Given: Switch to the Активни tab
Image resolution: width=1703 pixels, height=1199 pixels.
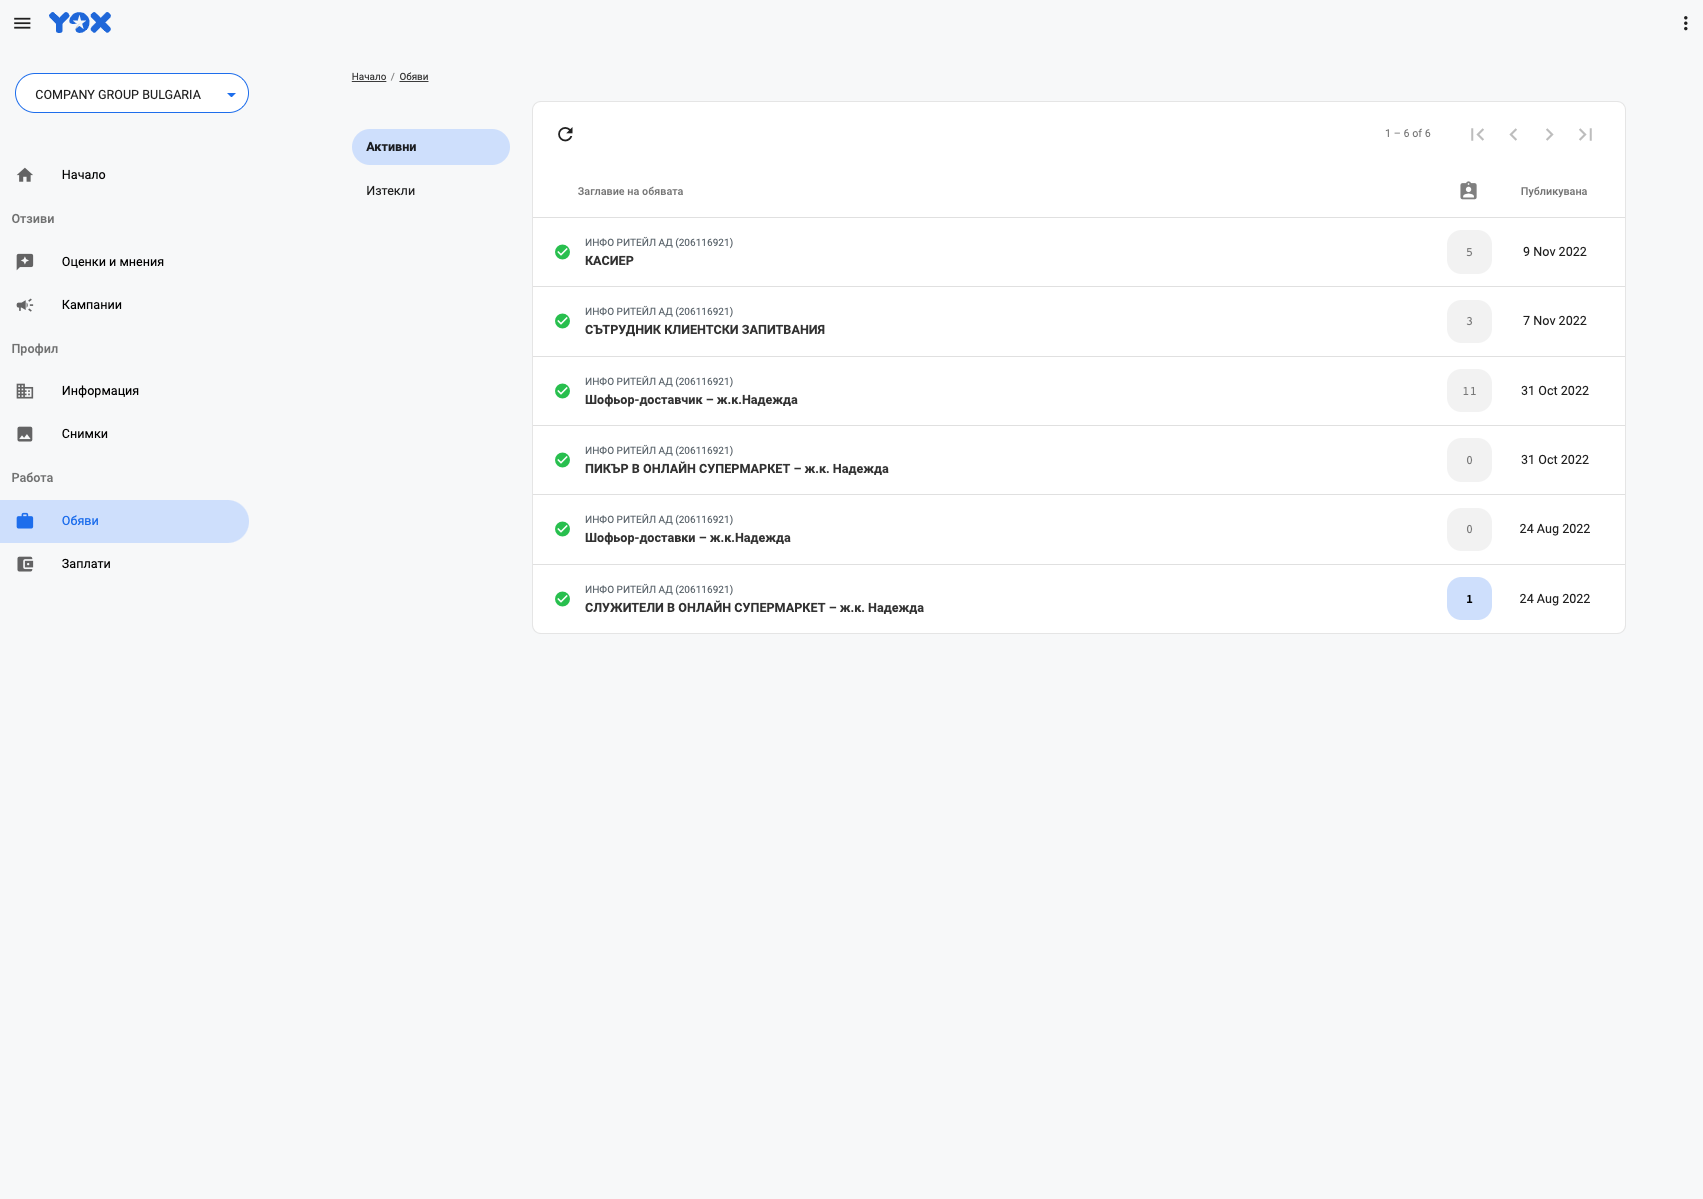Looking at the screenshot, I should (x=430, y=147).
